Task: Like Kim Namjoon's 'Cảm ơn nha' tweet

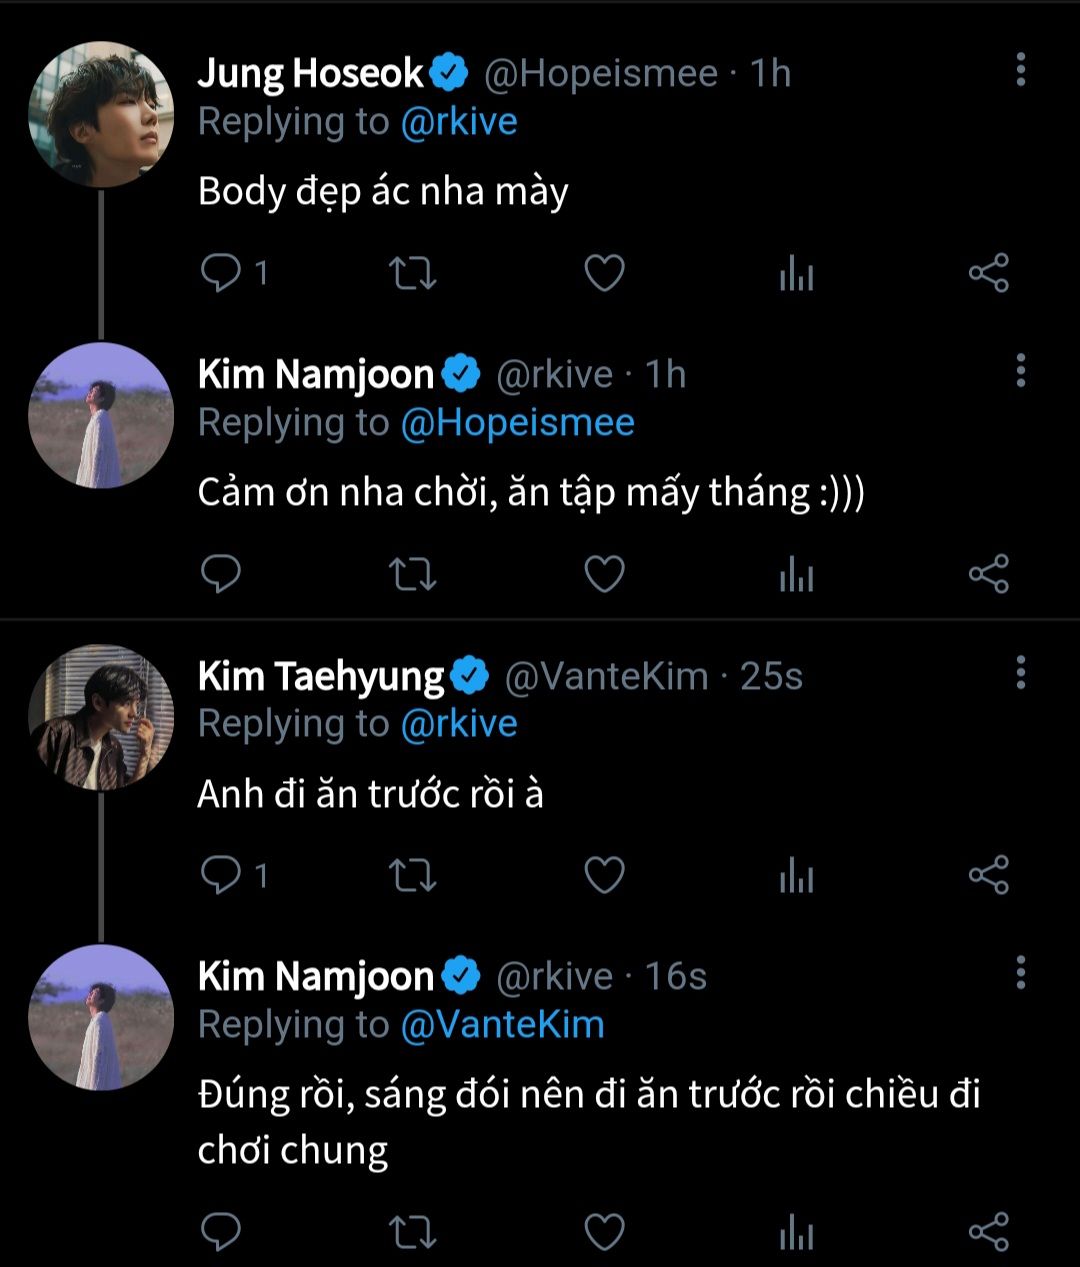Action: tap(604, 574)
